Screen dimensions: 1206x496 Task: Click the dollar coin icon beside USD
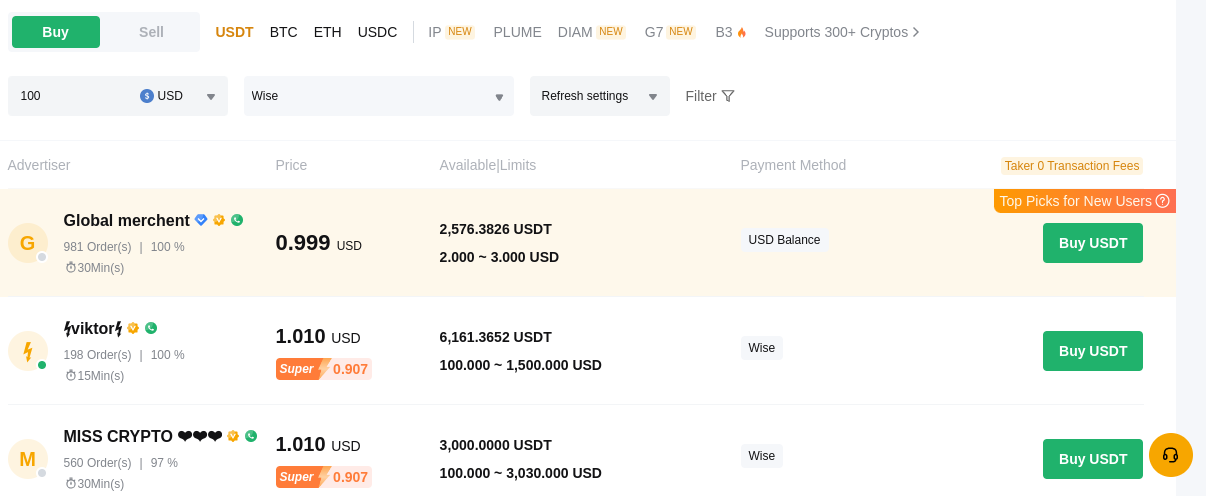point(147,96)
